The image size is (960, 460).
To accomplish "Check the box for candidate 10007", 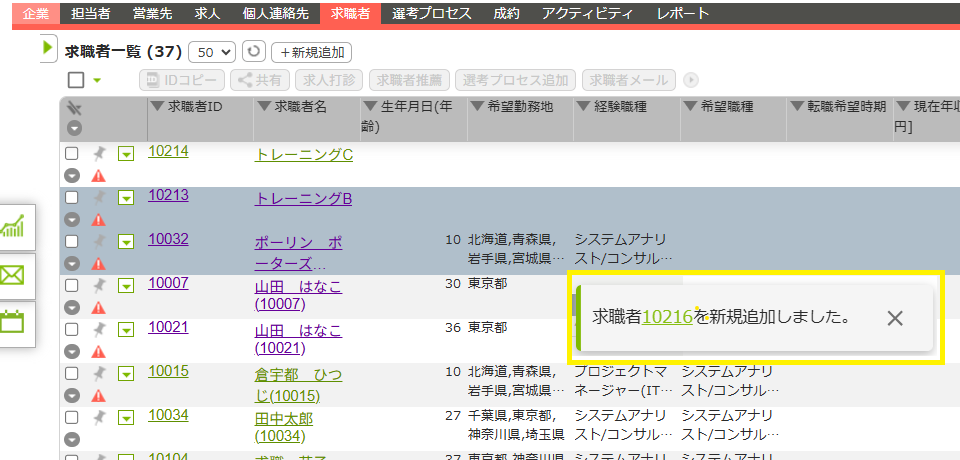I will tap(72, 286).
